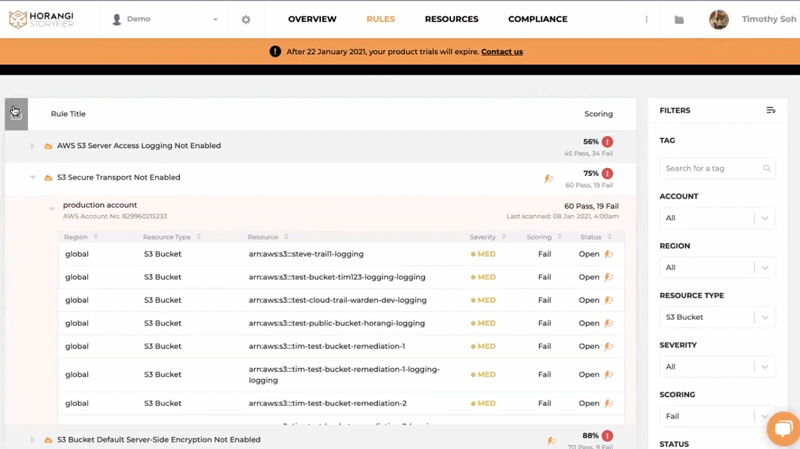Viewport: 800px width, 449px height.
Task: Click MED severity of tim-test-bucket-remediation-1 row
Action: tap(483, 346)
